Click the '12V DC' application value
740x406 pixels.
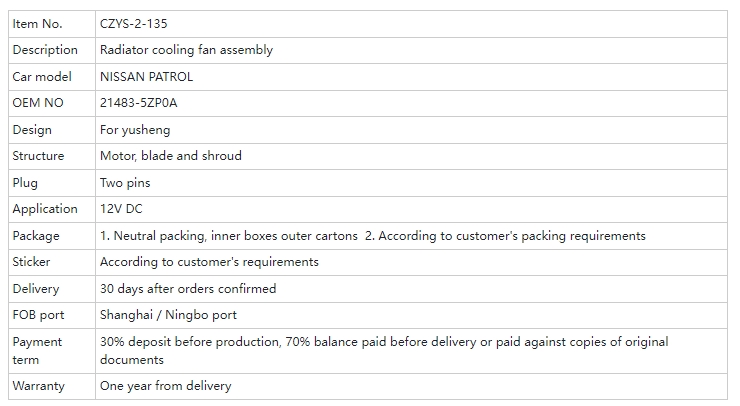coord(122,209)
